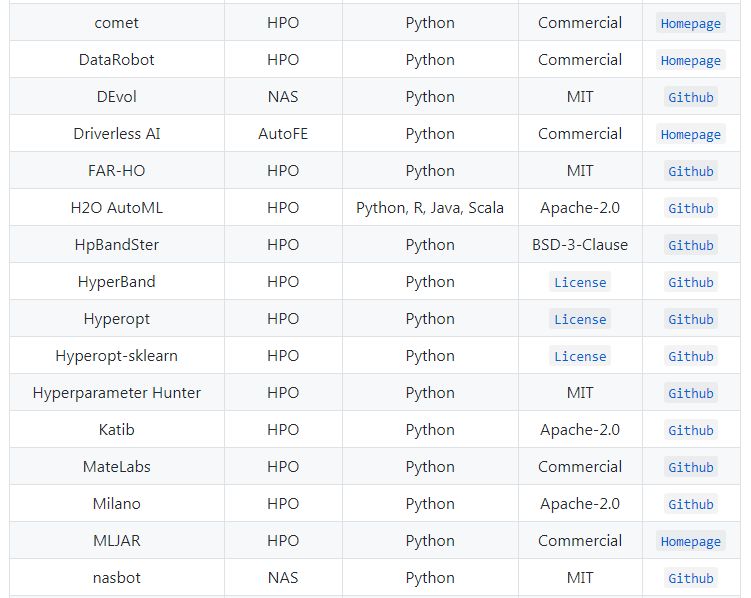Click 'HPO' type in Katib row

point(283,429)
